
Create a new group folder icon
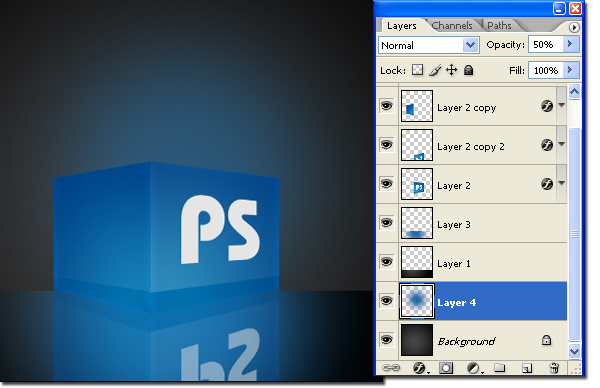point(499,368)
